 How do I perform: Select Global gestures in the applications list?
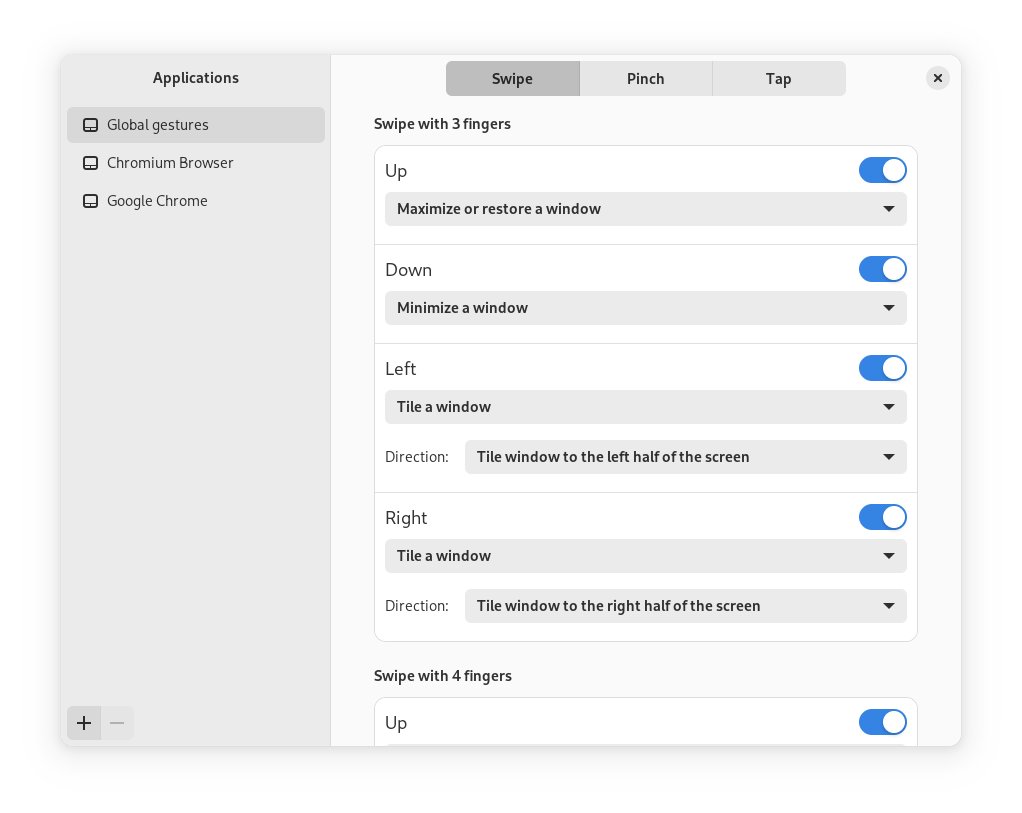coord(196,125)
